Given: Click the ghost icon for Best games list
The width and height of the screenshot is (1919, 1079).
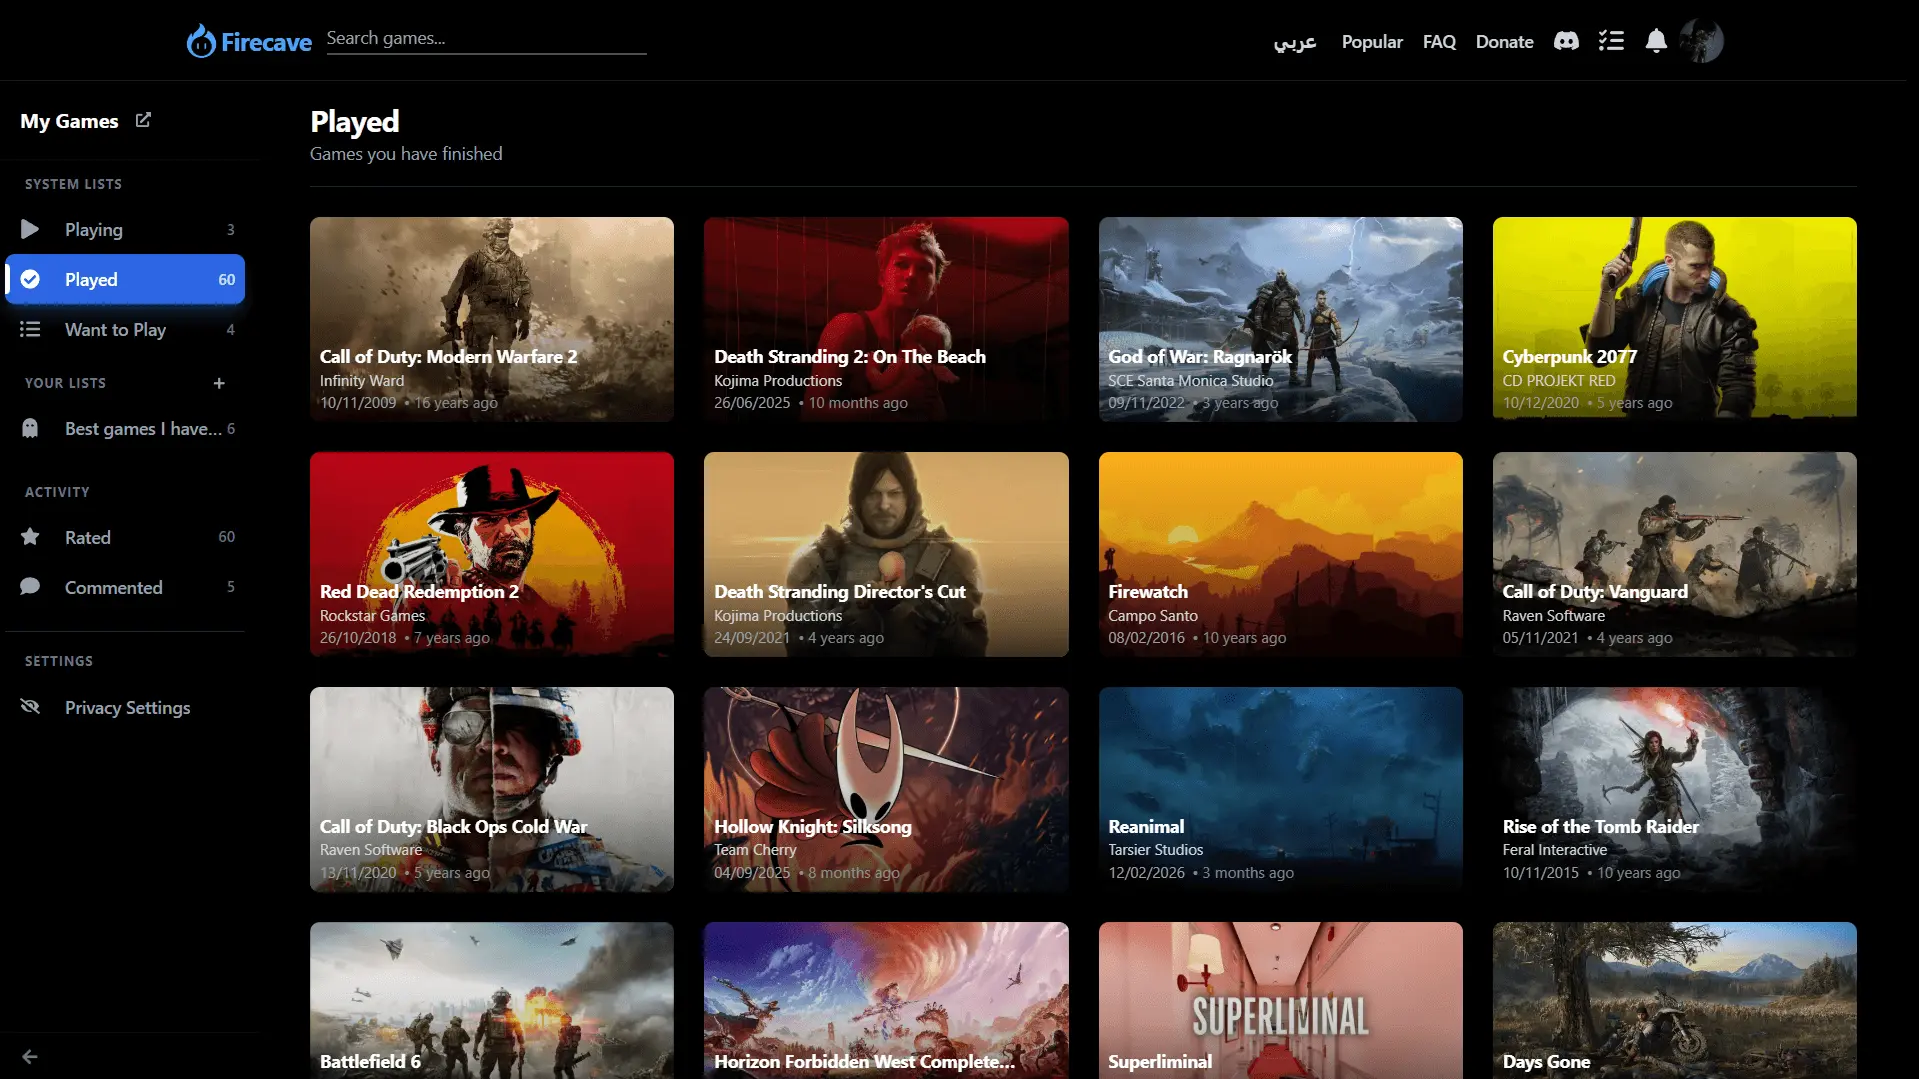Looking at the screenshot, I should (30, 428).
